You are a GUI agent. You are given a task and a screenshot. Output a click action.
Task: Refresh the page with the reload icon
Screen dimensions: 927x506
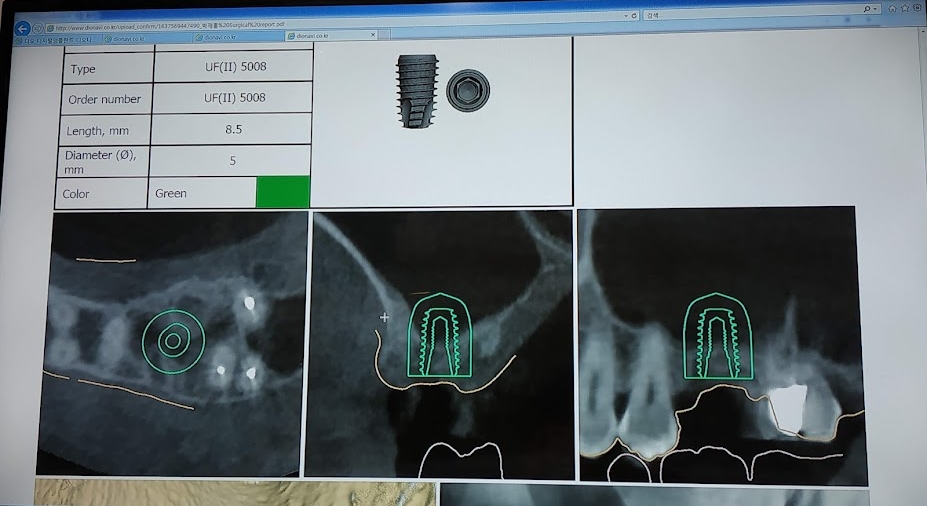[x=634, y=15]
